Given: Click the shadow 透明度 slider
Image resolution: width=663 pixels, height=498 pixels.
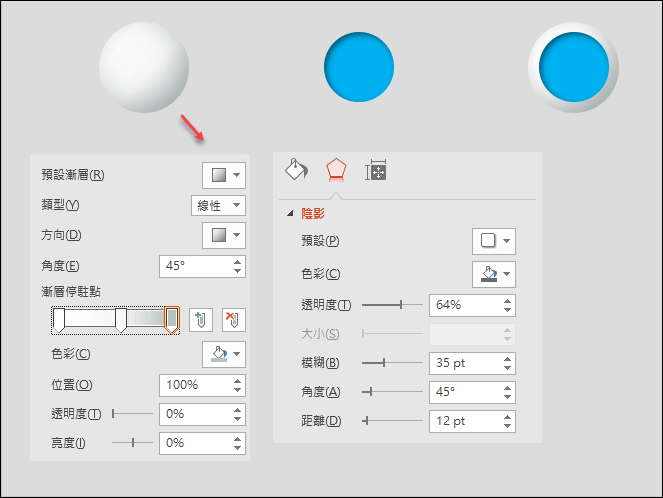Looking at the screenshot, I should (392, 304).
